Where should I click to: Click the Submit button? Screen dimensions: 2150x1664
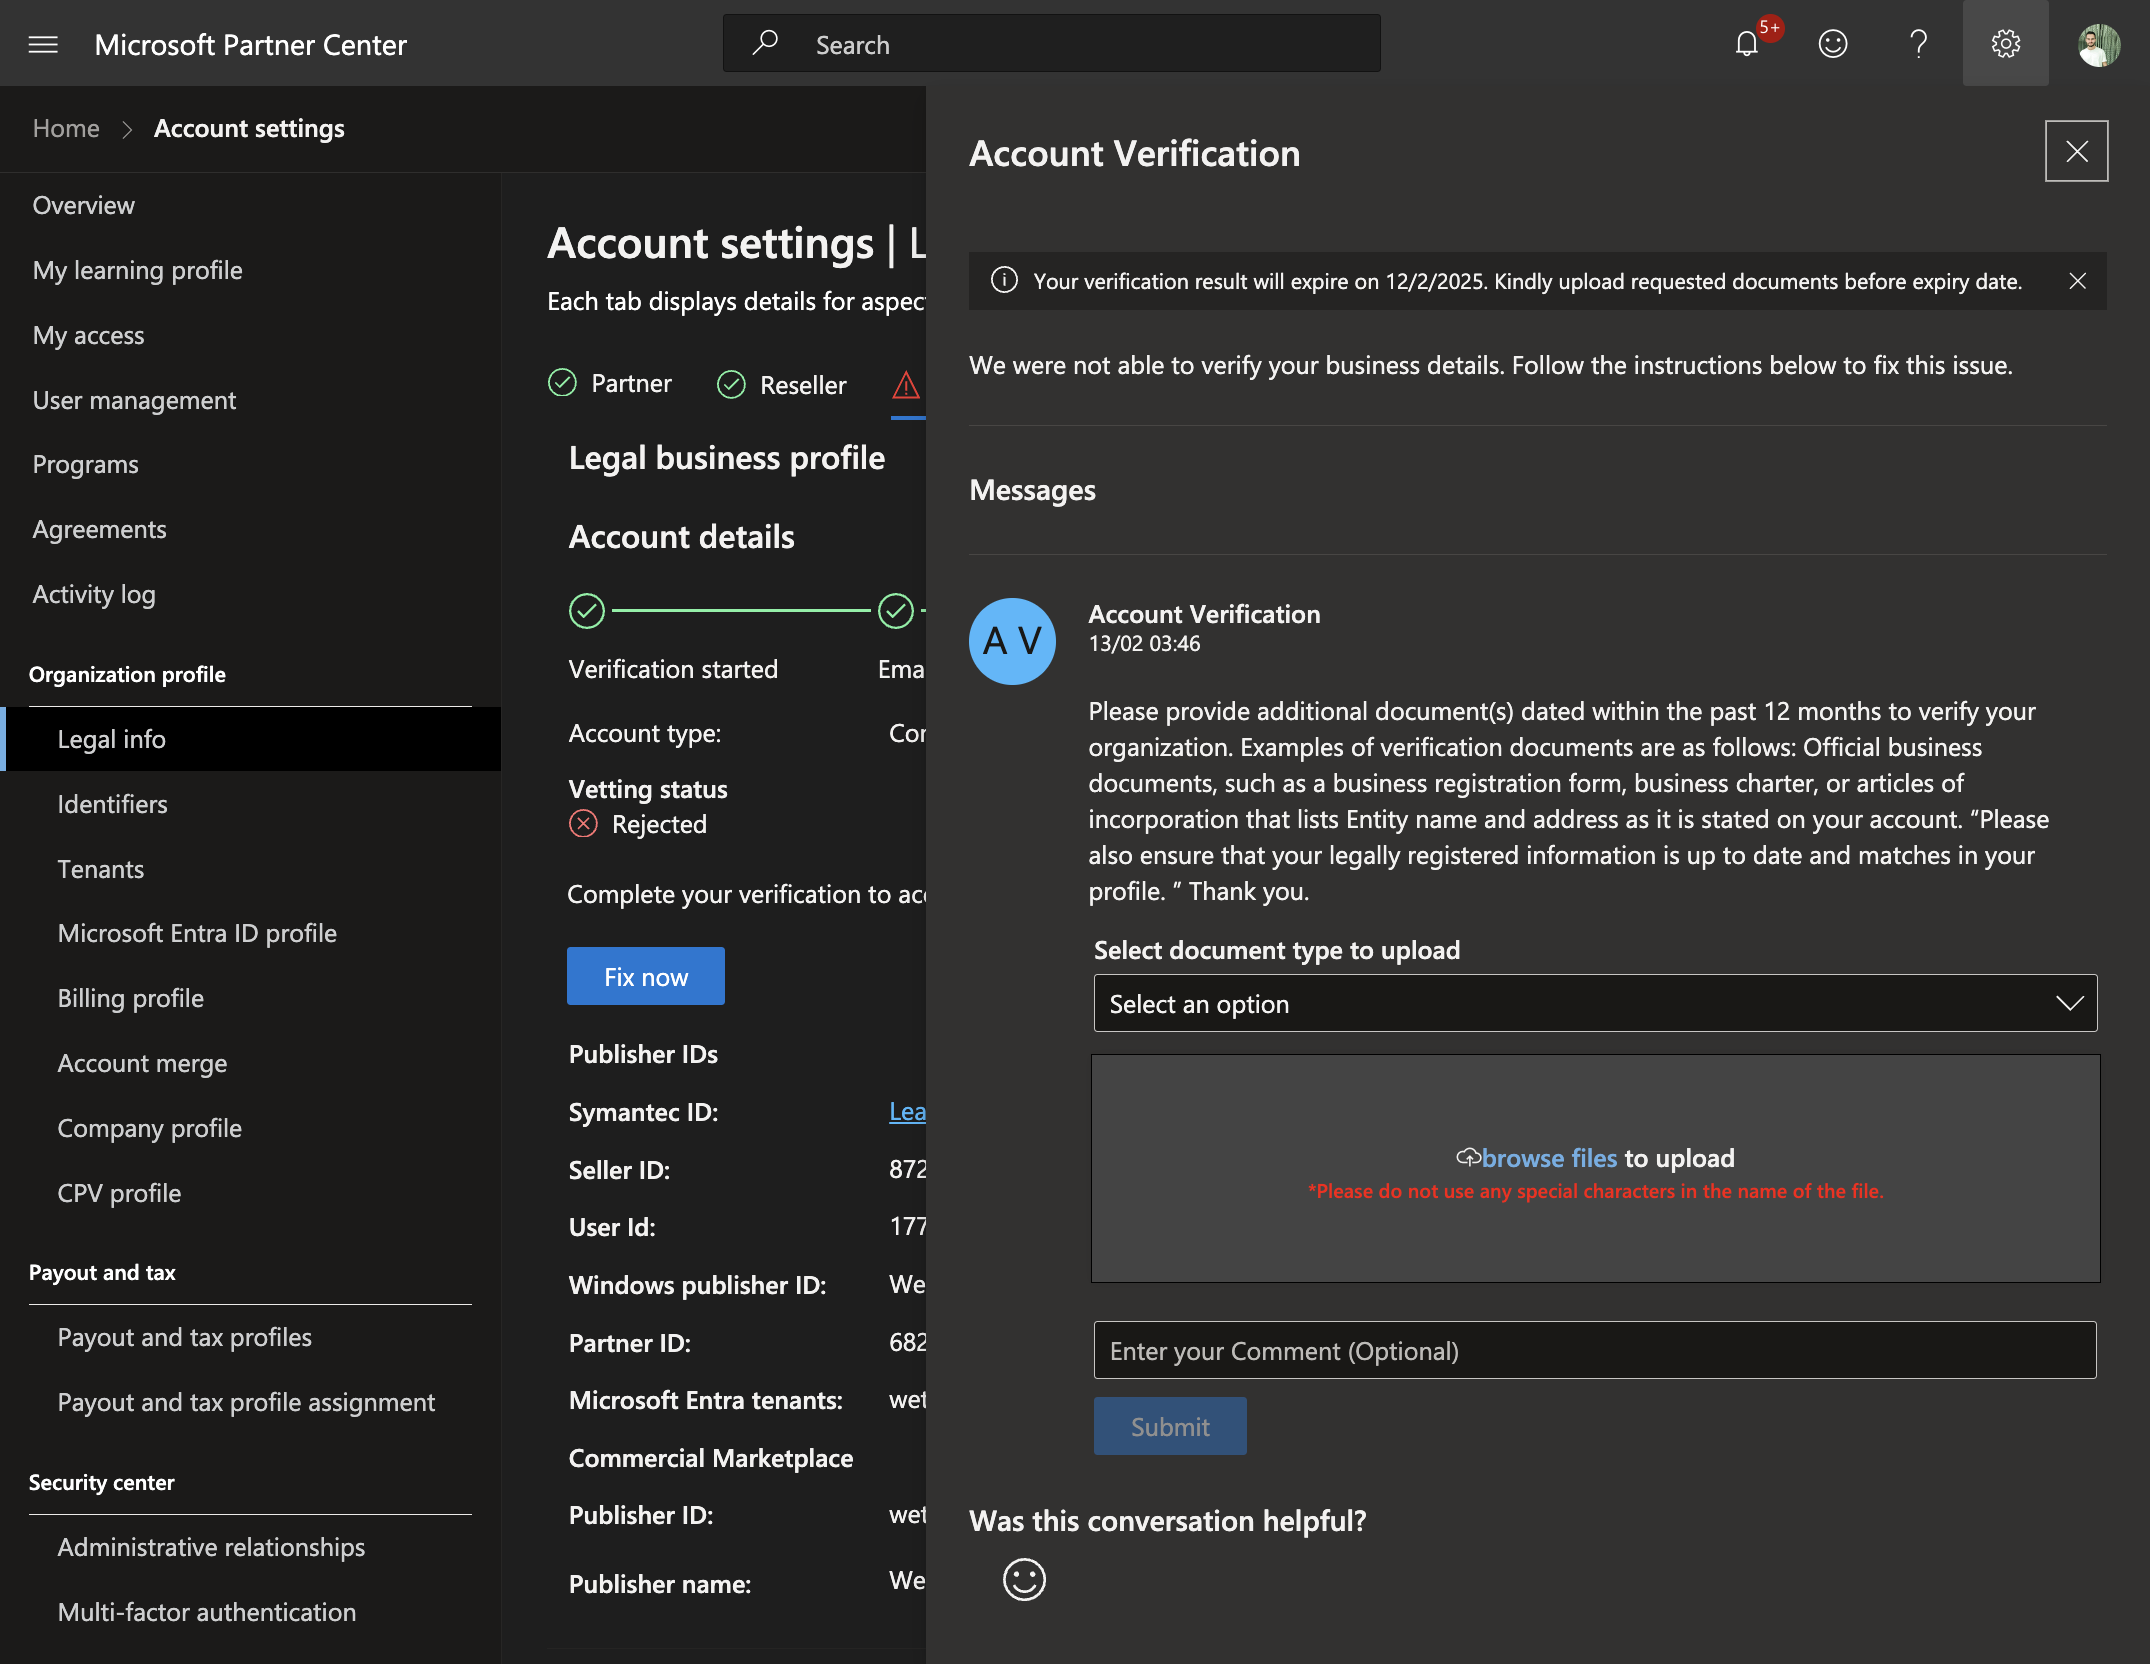tap(1170, 1426)
